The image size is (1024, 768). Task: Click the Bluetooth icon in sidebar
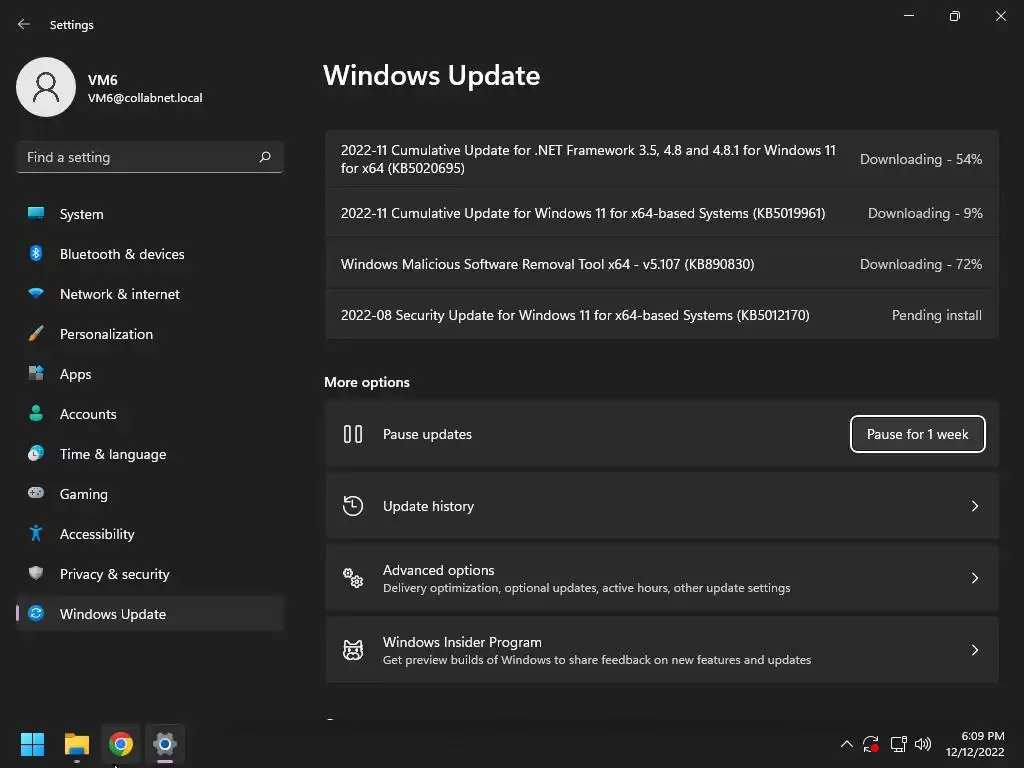click(36, 253)
